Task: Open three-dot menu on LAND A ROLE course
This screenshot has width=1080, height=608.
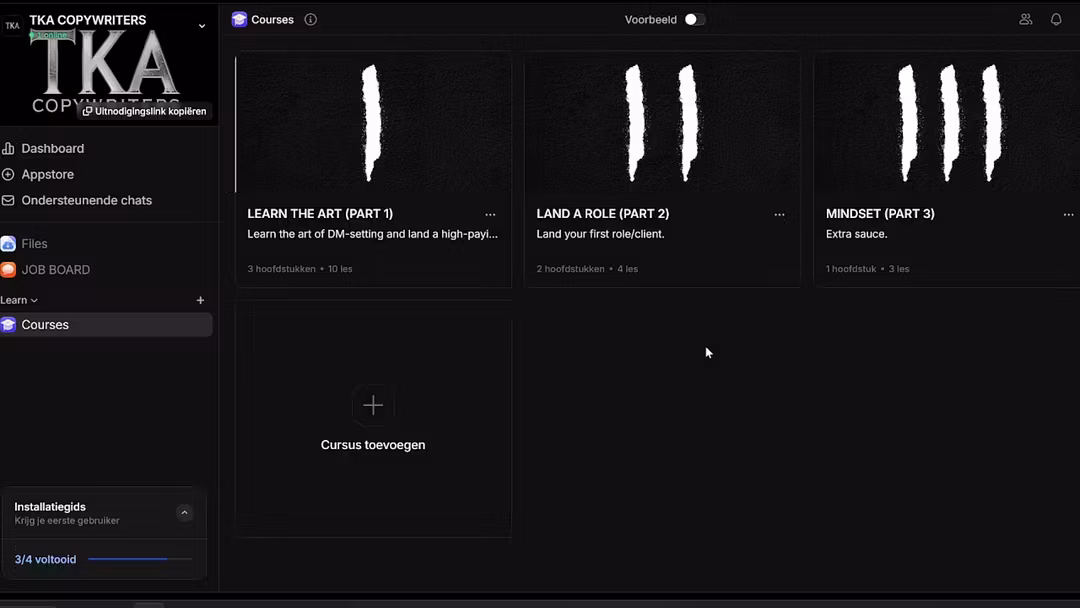Action: (779, 214)
